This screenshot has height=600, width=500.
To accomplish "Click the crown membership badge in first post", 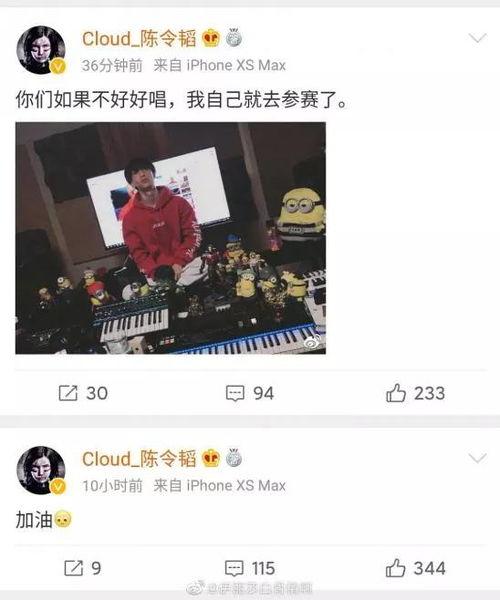I will [x=211, y=38].
